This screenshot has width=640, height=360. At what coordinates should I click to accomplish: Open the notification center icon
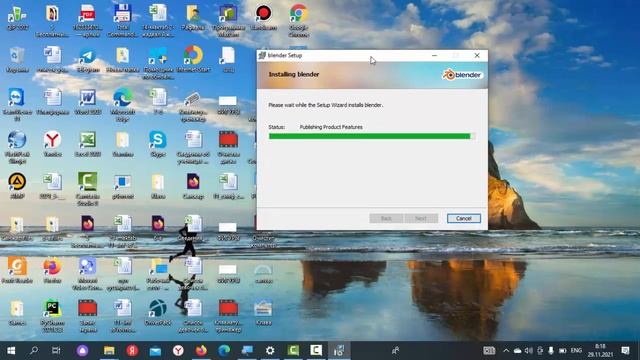[x=625, y=351]
